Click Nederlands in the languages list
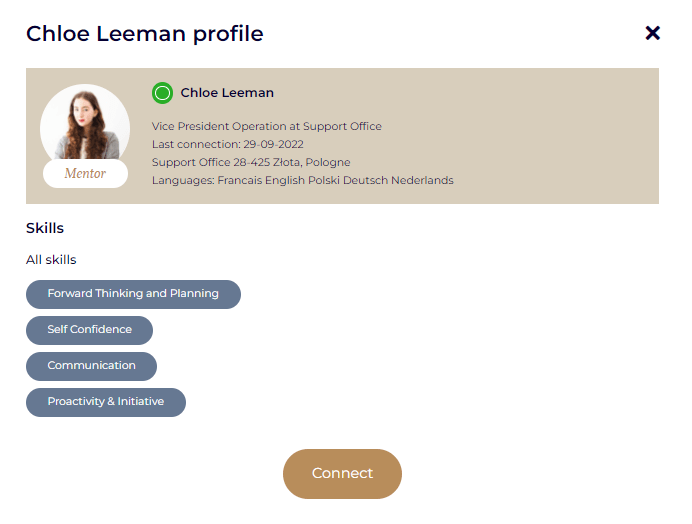The height and width of the screenshot is (524, 692). click(421, 181)
